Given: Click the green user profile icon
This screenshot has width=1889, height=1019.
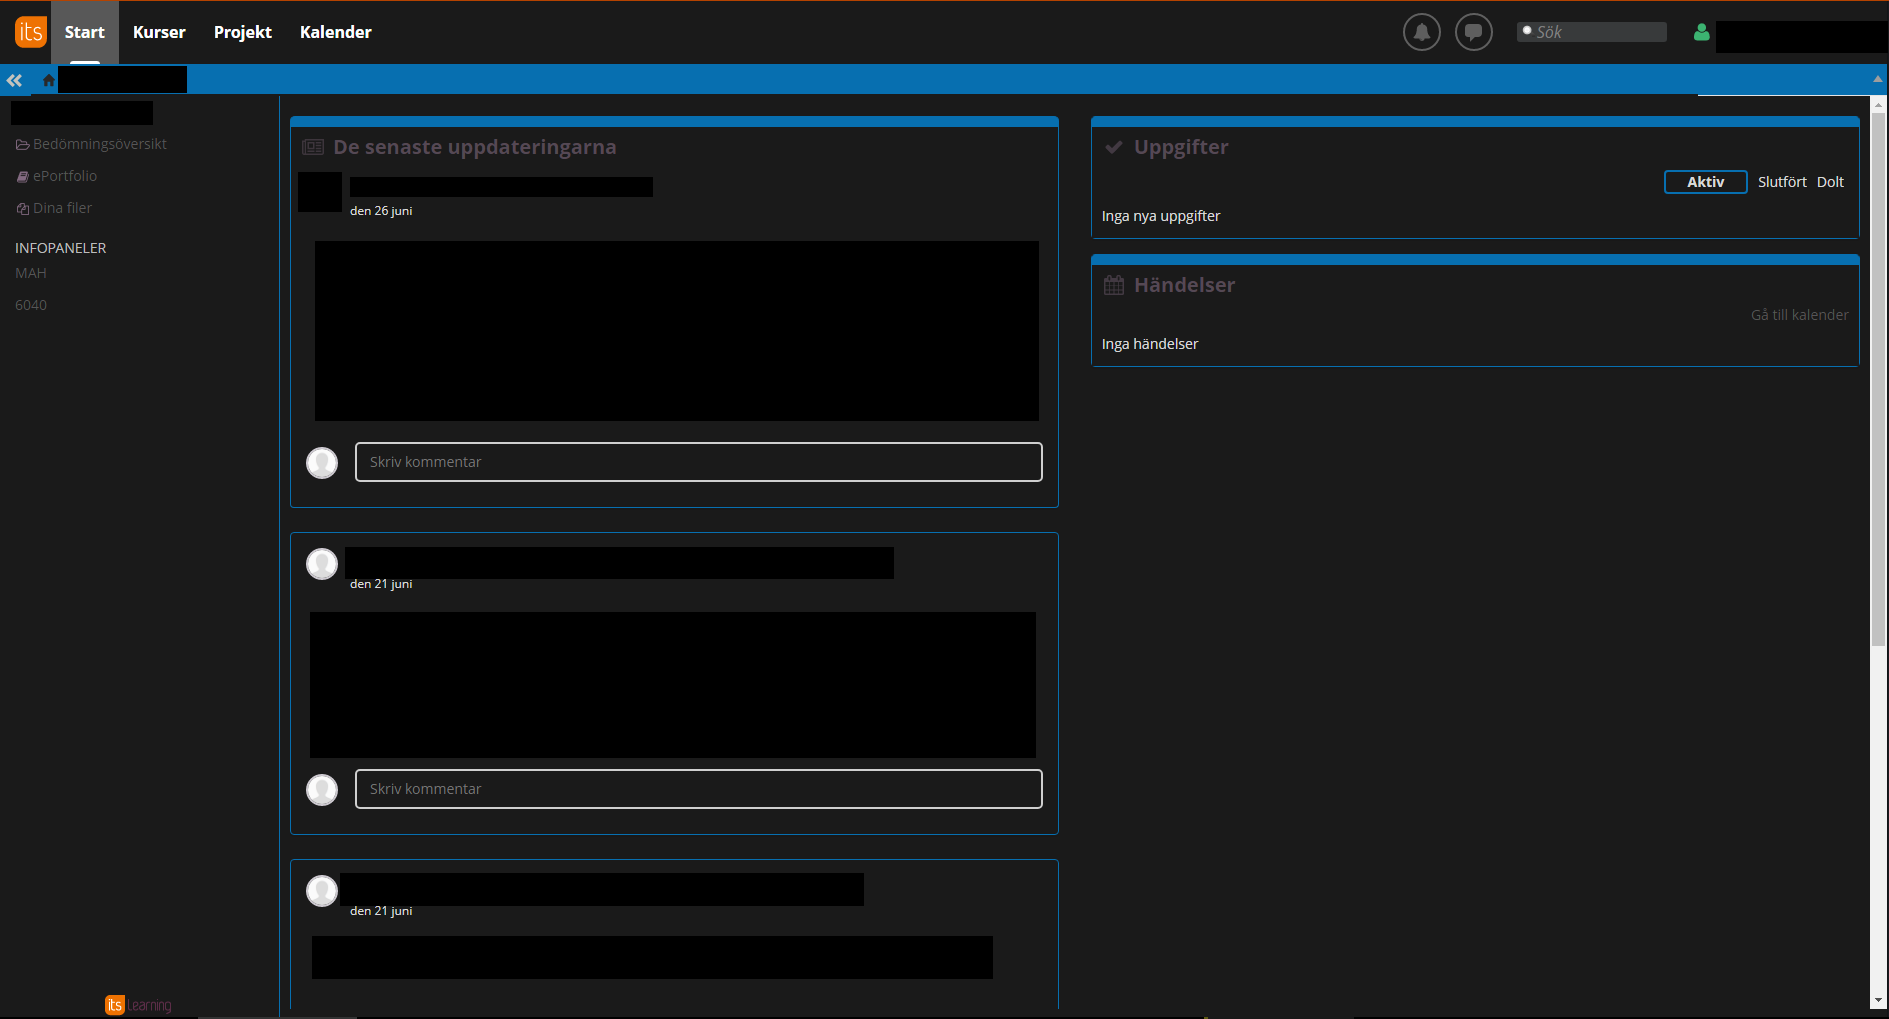Looking at the screenshot, I should coord(1701,33).
